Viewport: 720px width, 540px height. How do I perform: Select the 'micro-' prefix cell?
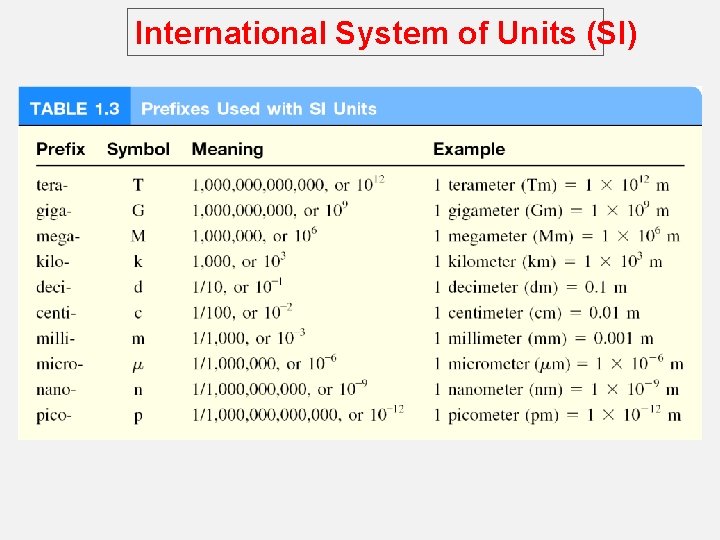(x=60, y=364)
